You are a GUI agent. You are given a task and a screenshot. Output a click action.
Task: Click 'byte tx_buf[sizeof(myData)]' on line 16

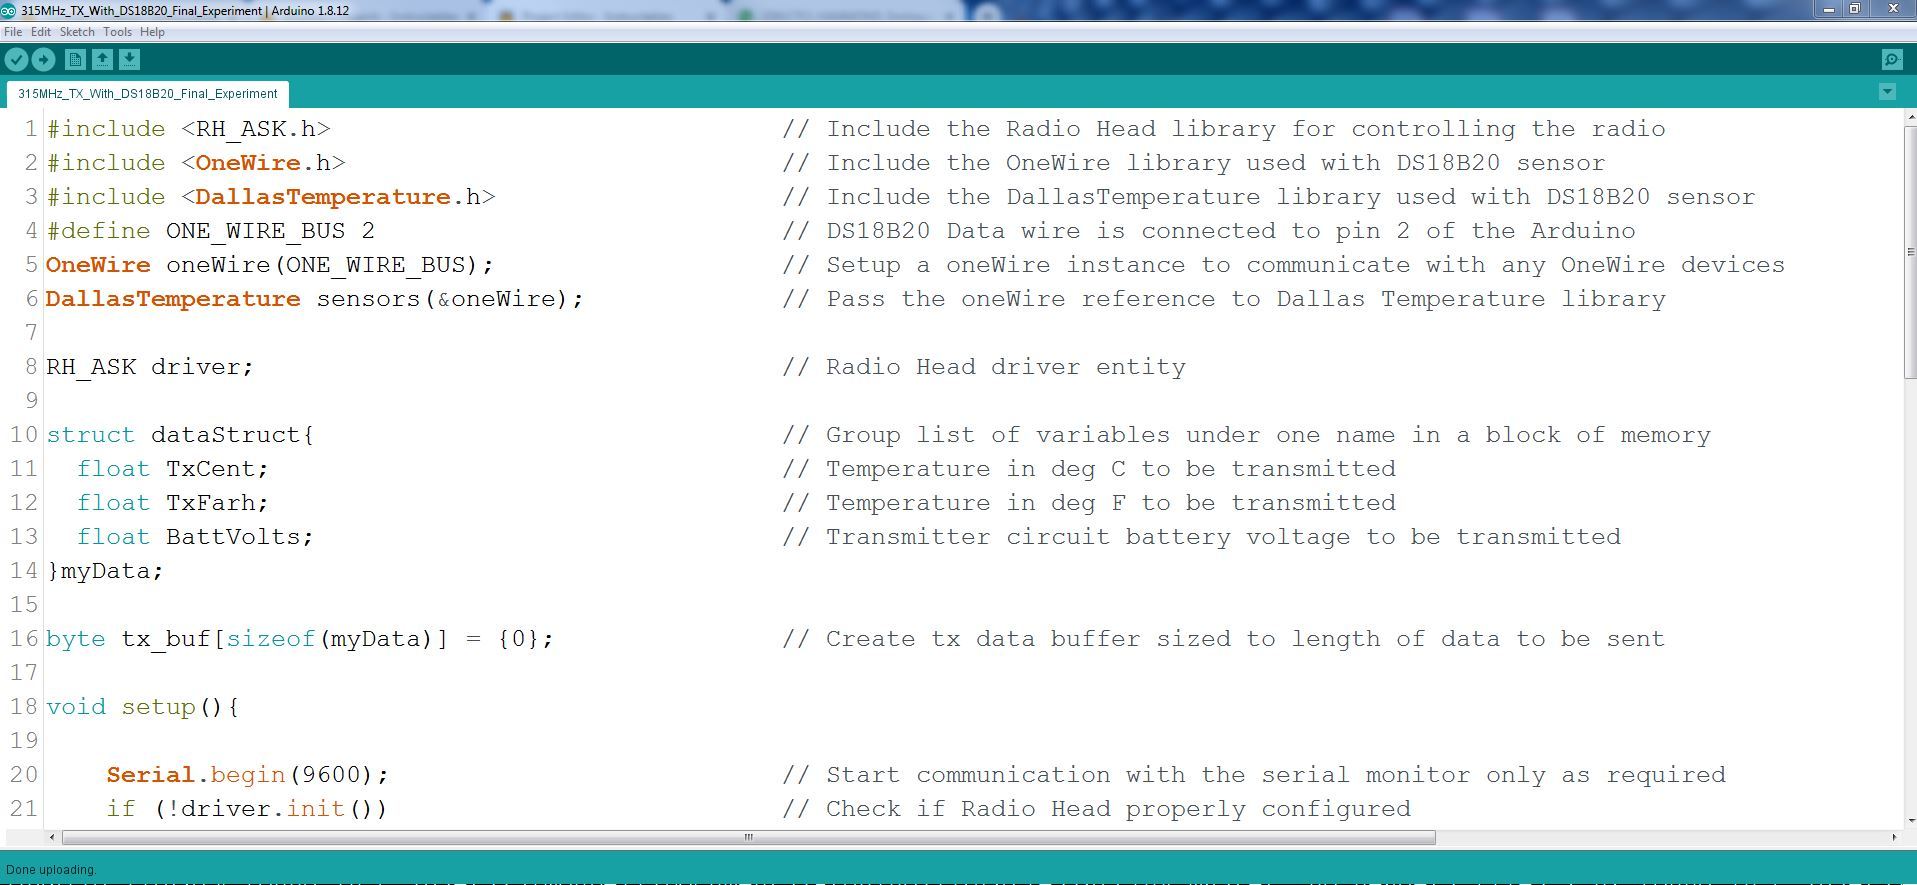click(247, 639)
